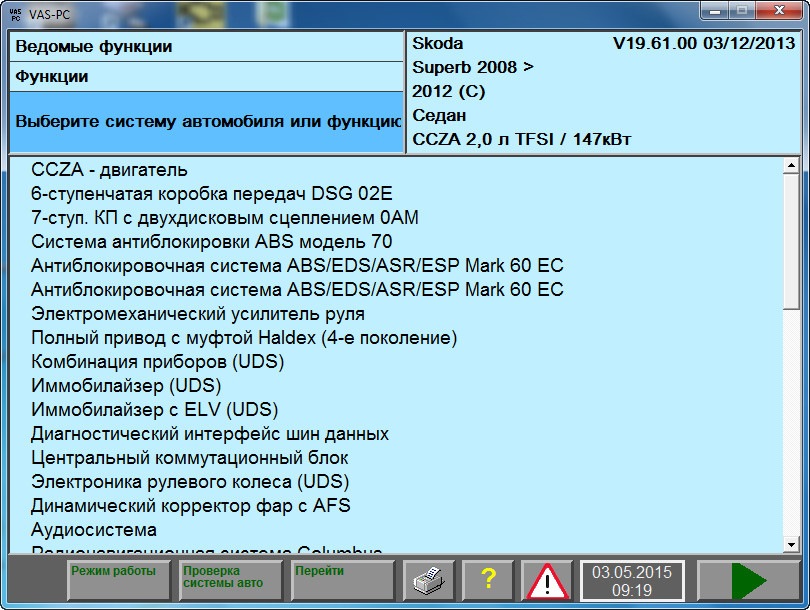810x610 pixels.
Task: Select Электроника рулевого колеса (UDS)
Action: click(x=190, y=481)
